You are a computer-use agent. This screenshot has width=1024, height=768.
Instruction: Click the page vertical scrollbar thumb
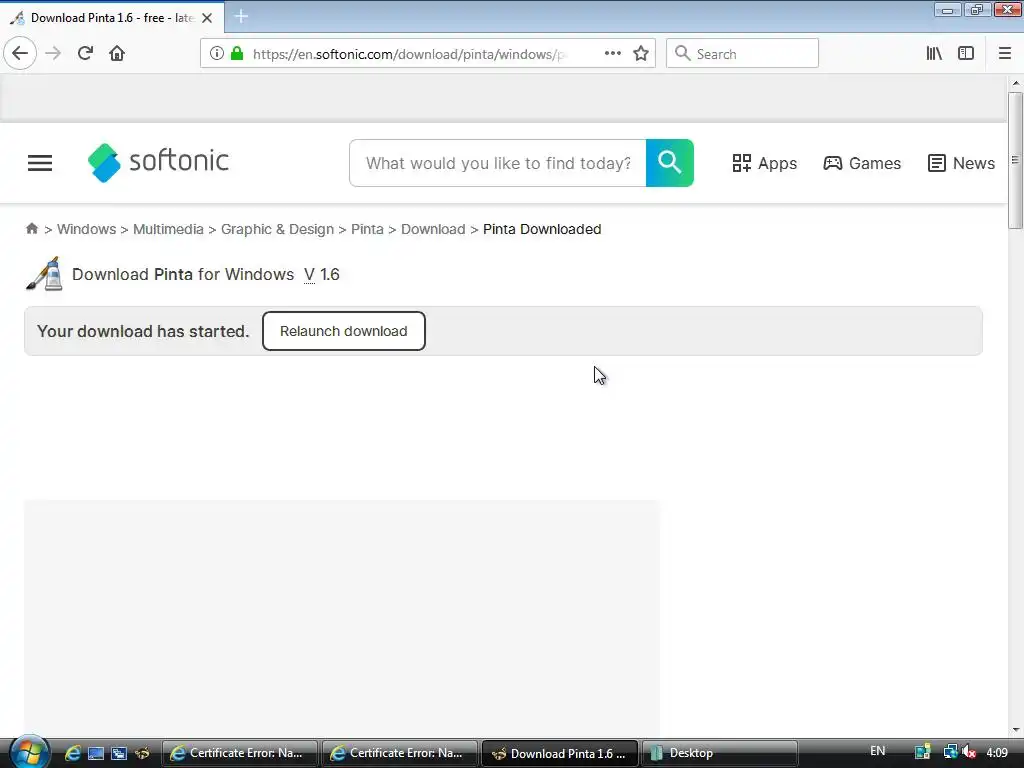click(1015, 160)
